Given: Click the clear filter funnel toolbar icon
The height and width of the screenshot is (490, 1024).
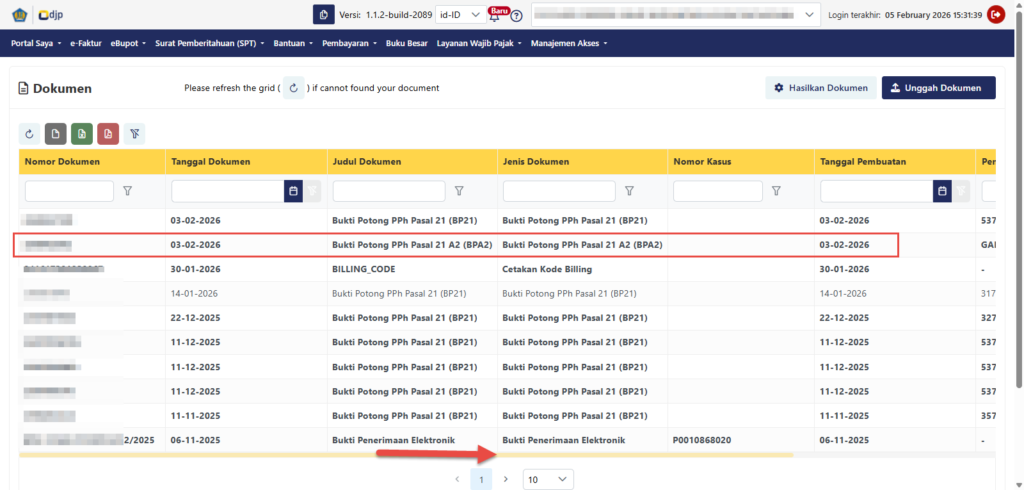Looking at the screenshot, I should (134, 134).
